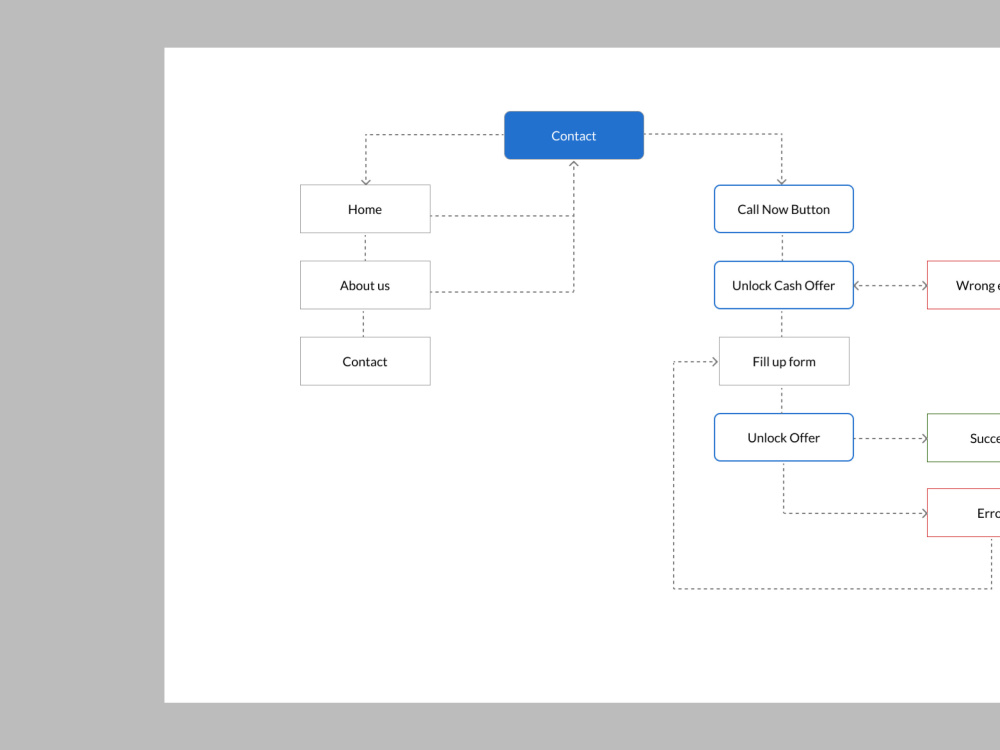The image size is (1000, 750).
Task: Select the About us node
Action: [365, 284]
